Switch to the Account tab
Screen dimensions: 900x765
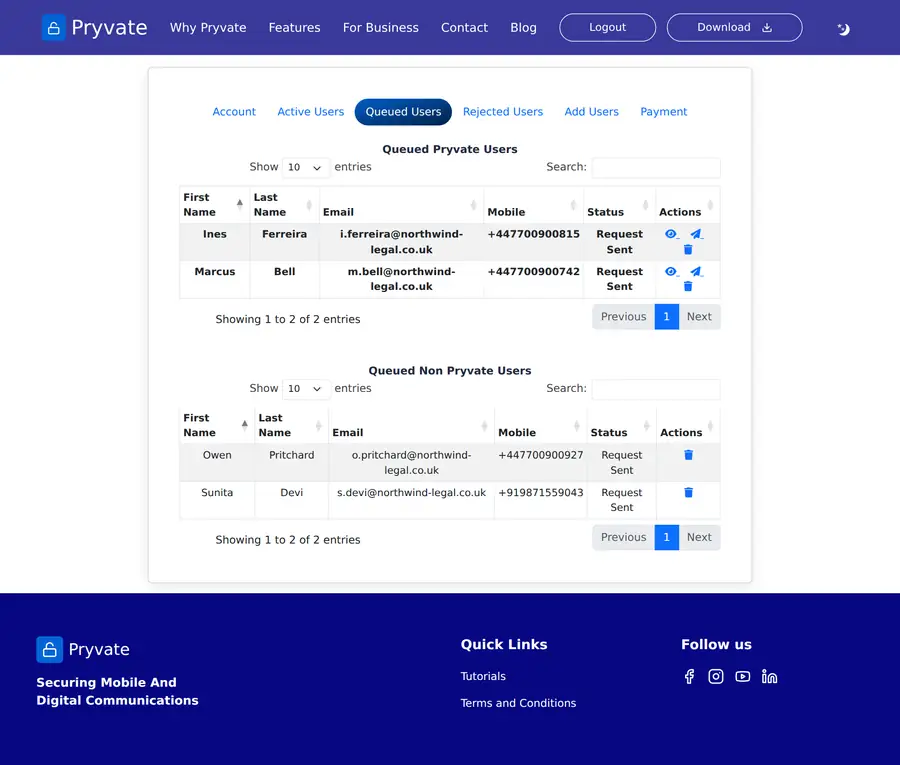234,112
